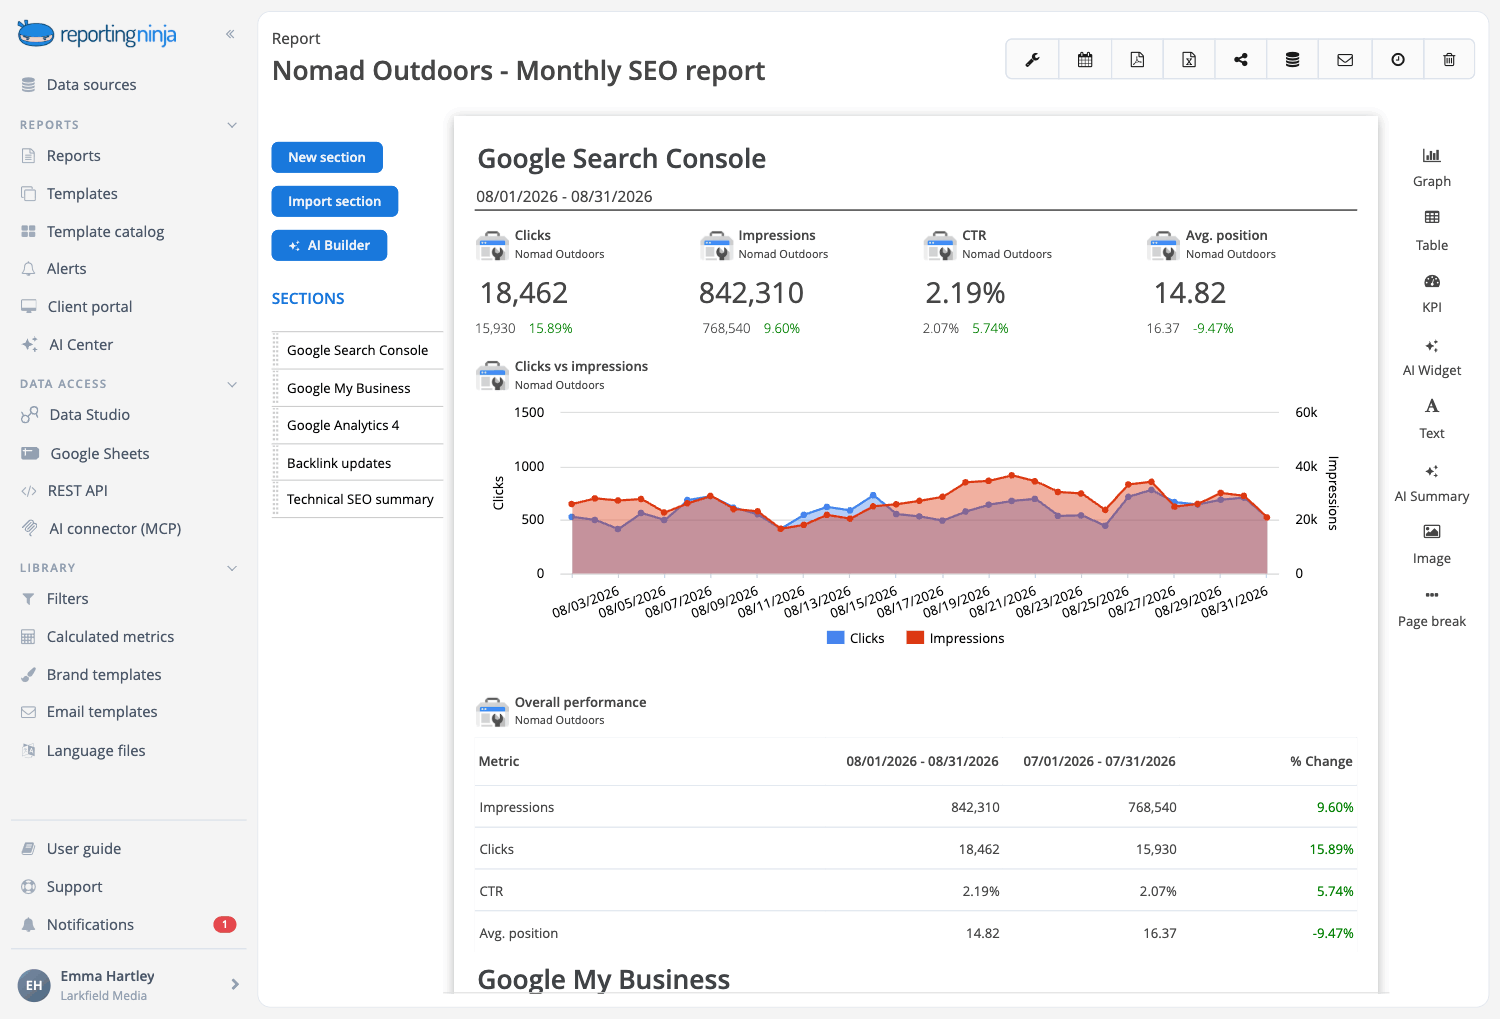The width and height of the screenshot is (1500, 1019).
Task: Click the Clicks KPI Search Console icon
Action: 493,245
